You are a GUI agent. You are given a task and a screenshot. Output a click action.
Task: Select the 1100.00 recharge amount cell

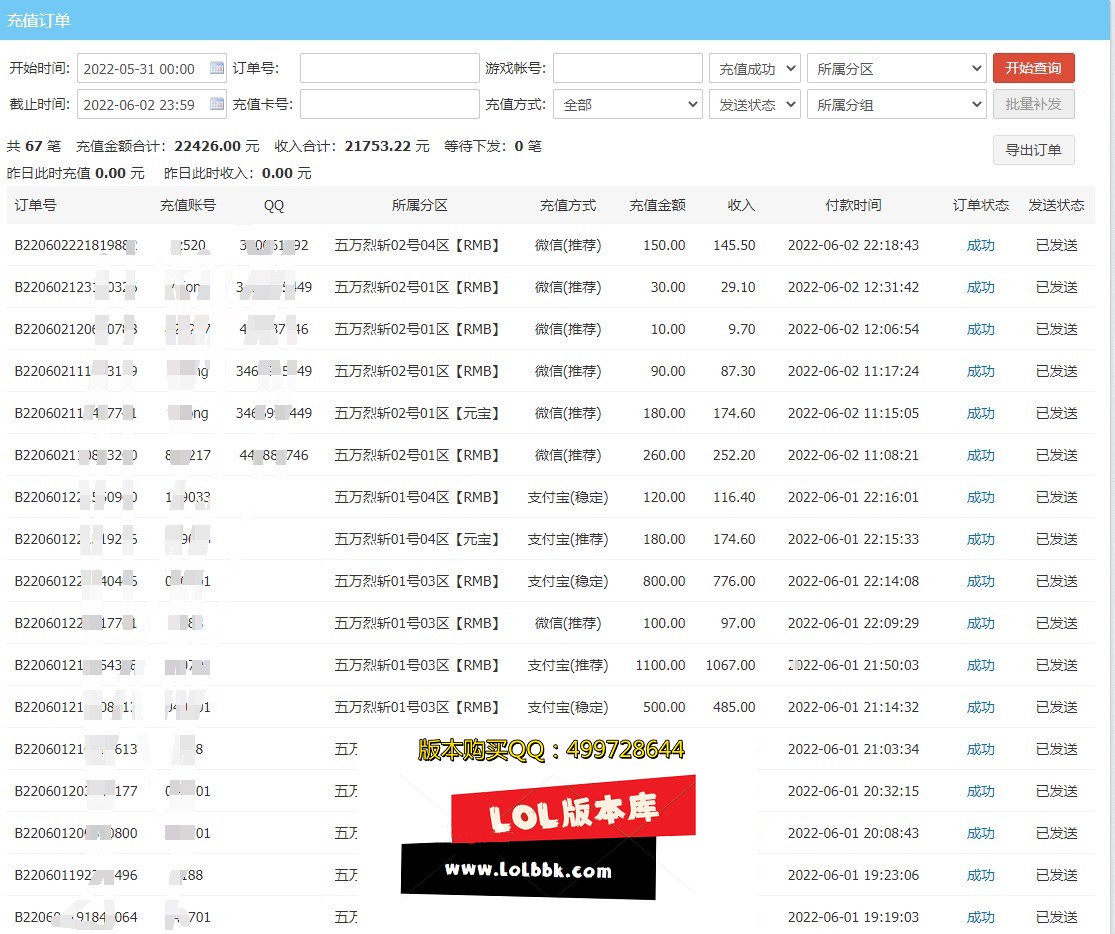(x=661, y=665)
